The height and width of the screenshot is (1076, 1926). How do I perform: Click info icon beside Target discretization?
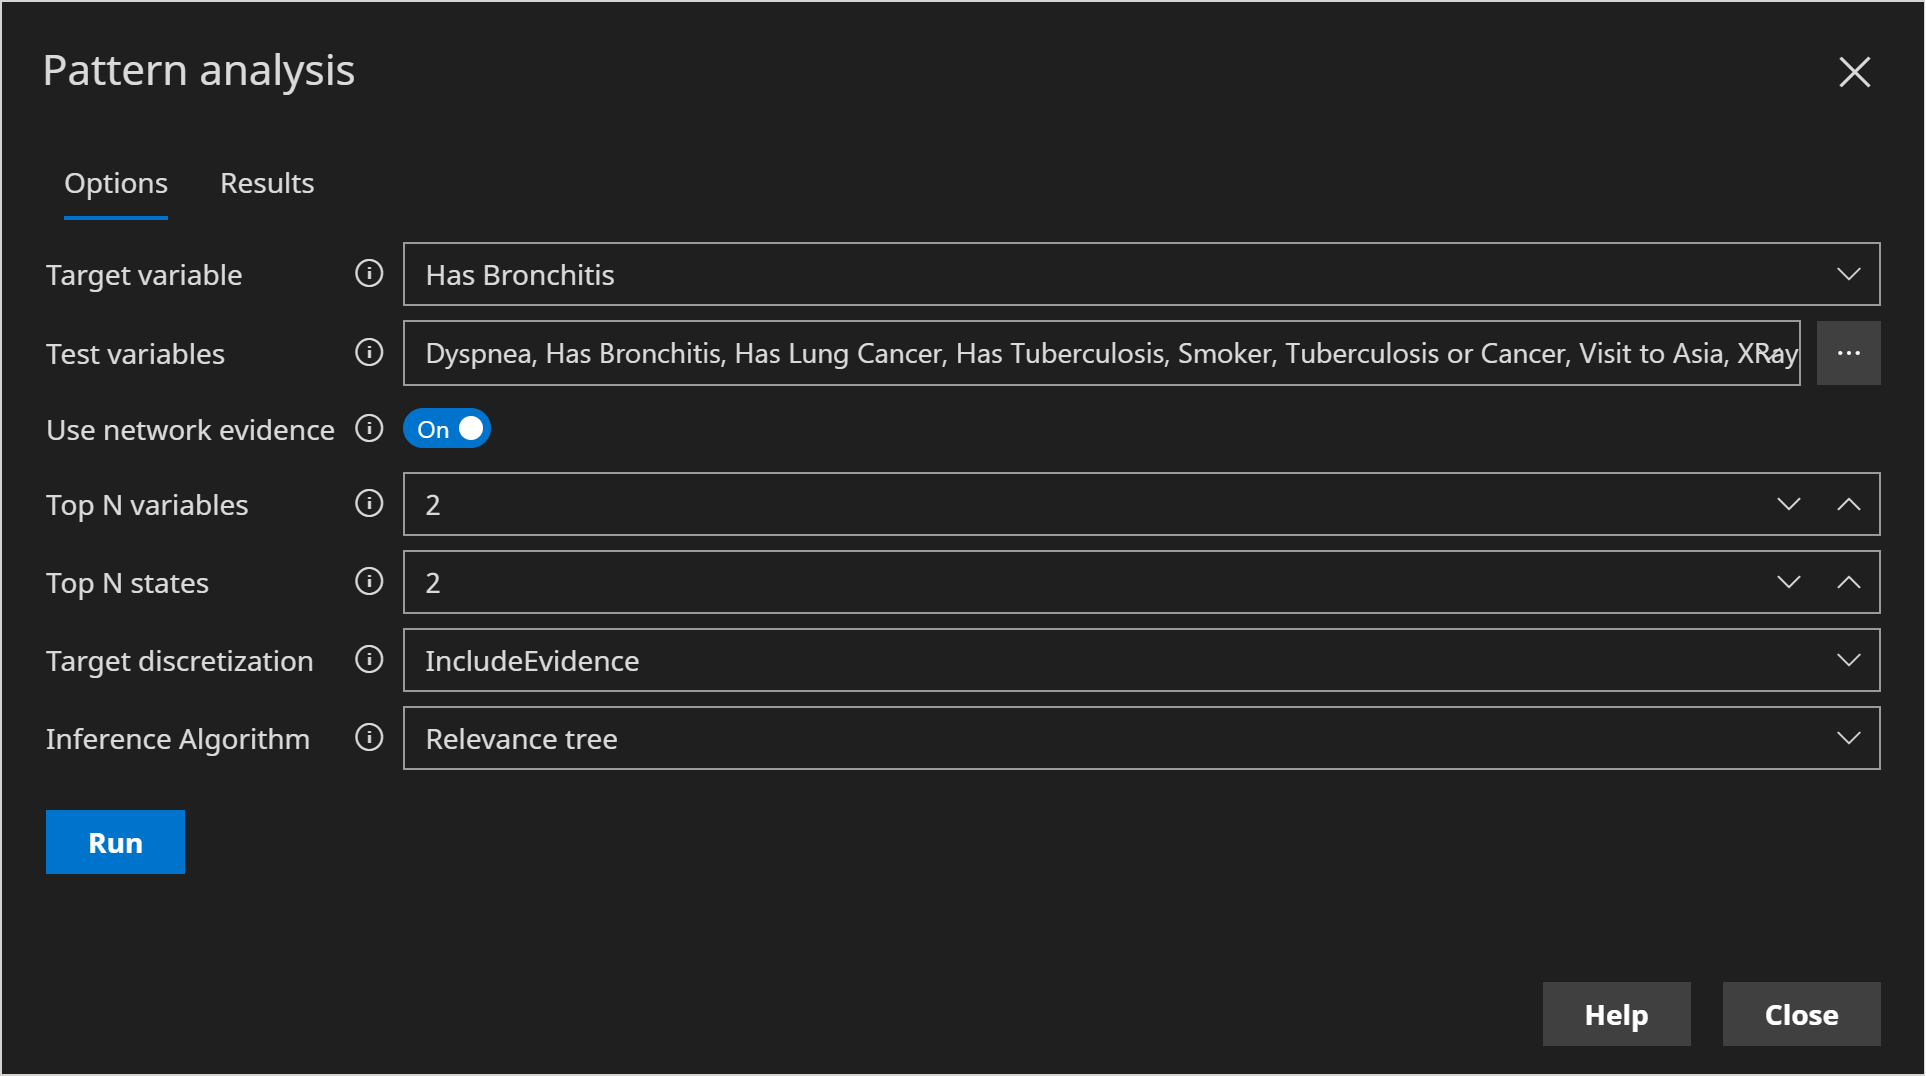pyautogui.click(x=369, y=660)
